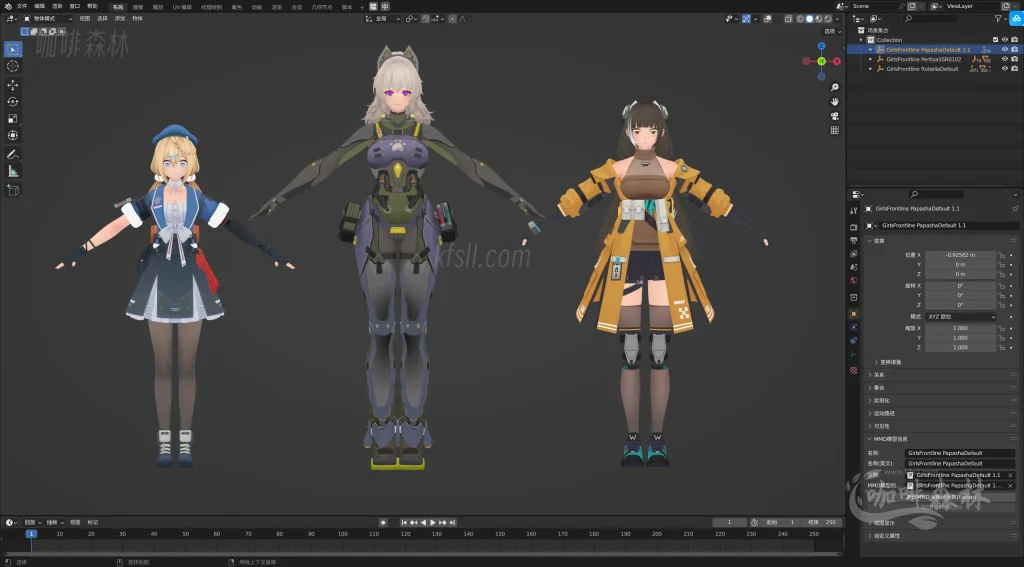Select the Transform tool

point(12,135)
